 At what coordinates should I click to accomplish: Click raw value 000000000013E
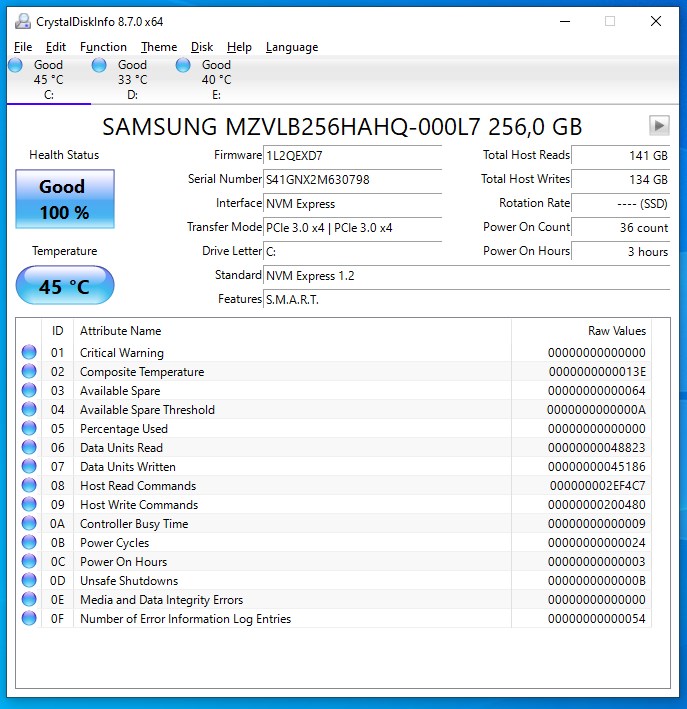tap(597, 372)
